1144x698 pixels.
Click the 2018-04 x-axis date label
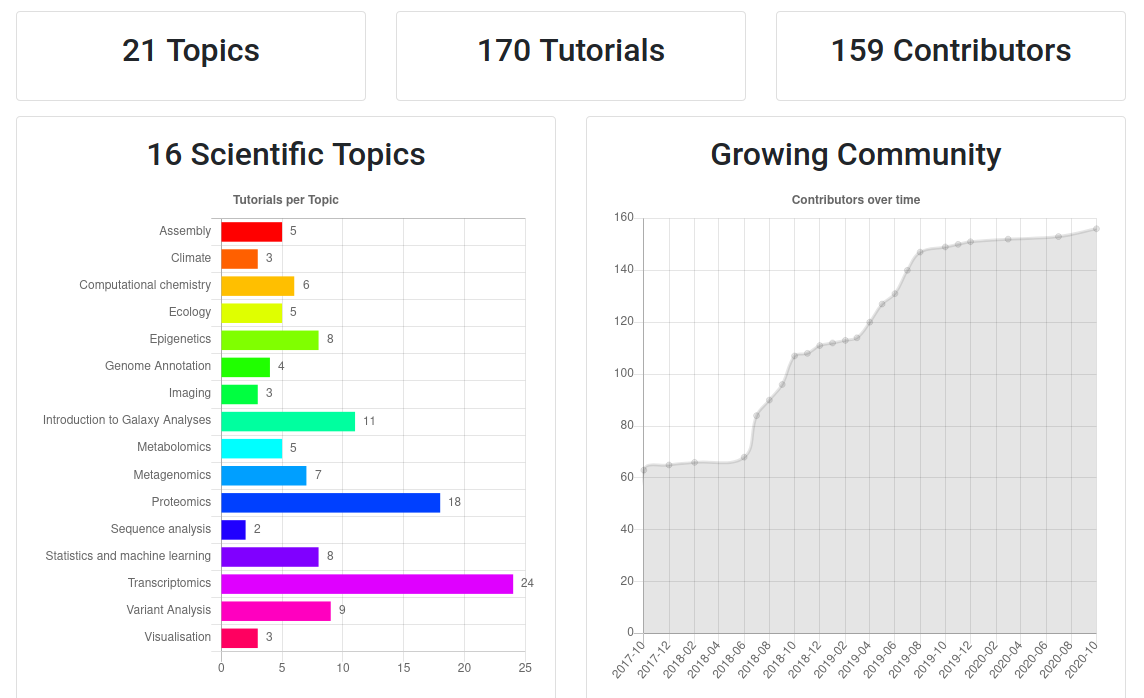pos(704,659)
